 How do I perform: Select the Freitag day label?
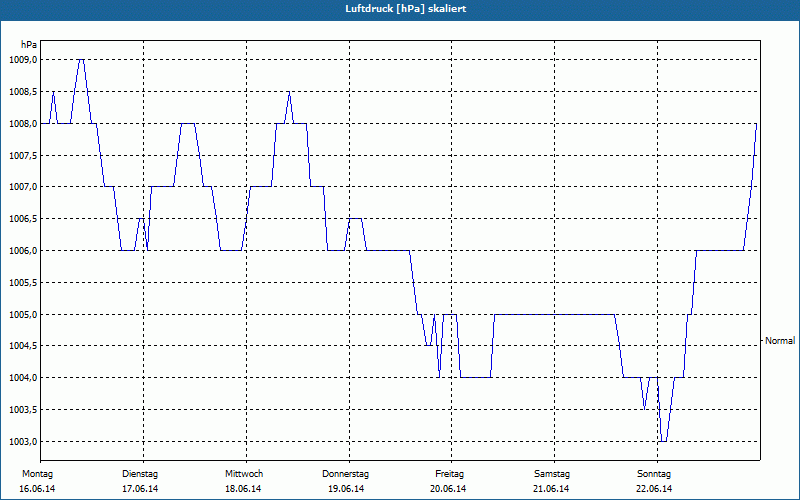(449, 474)
